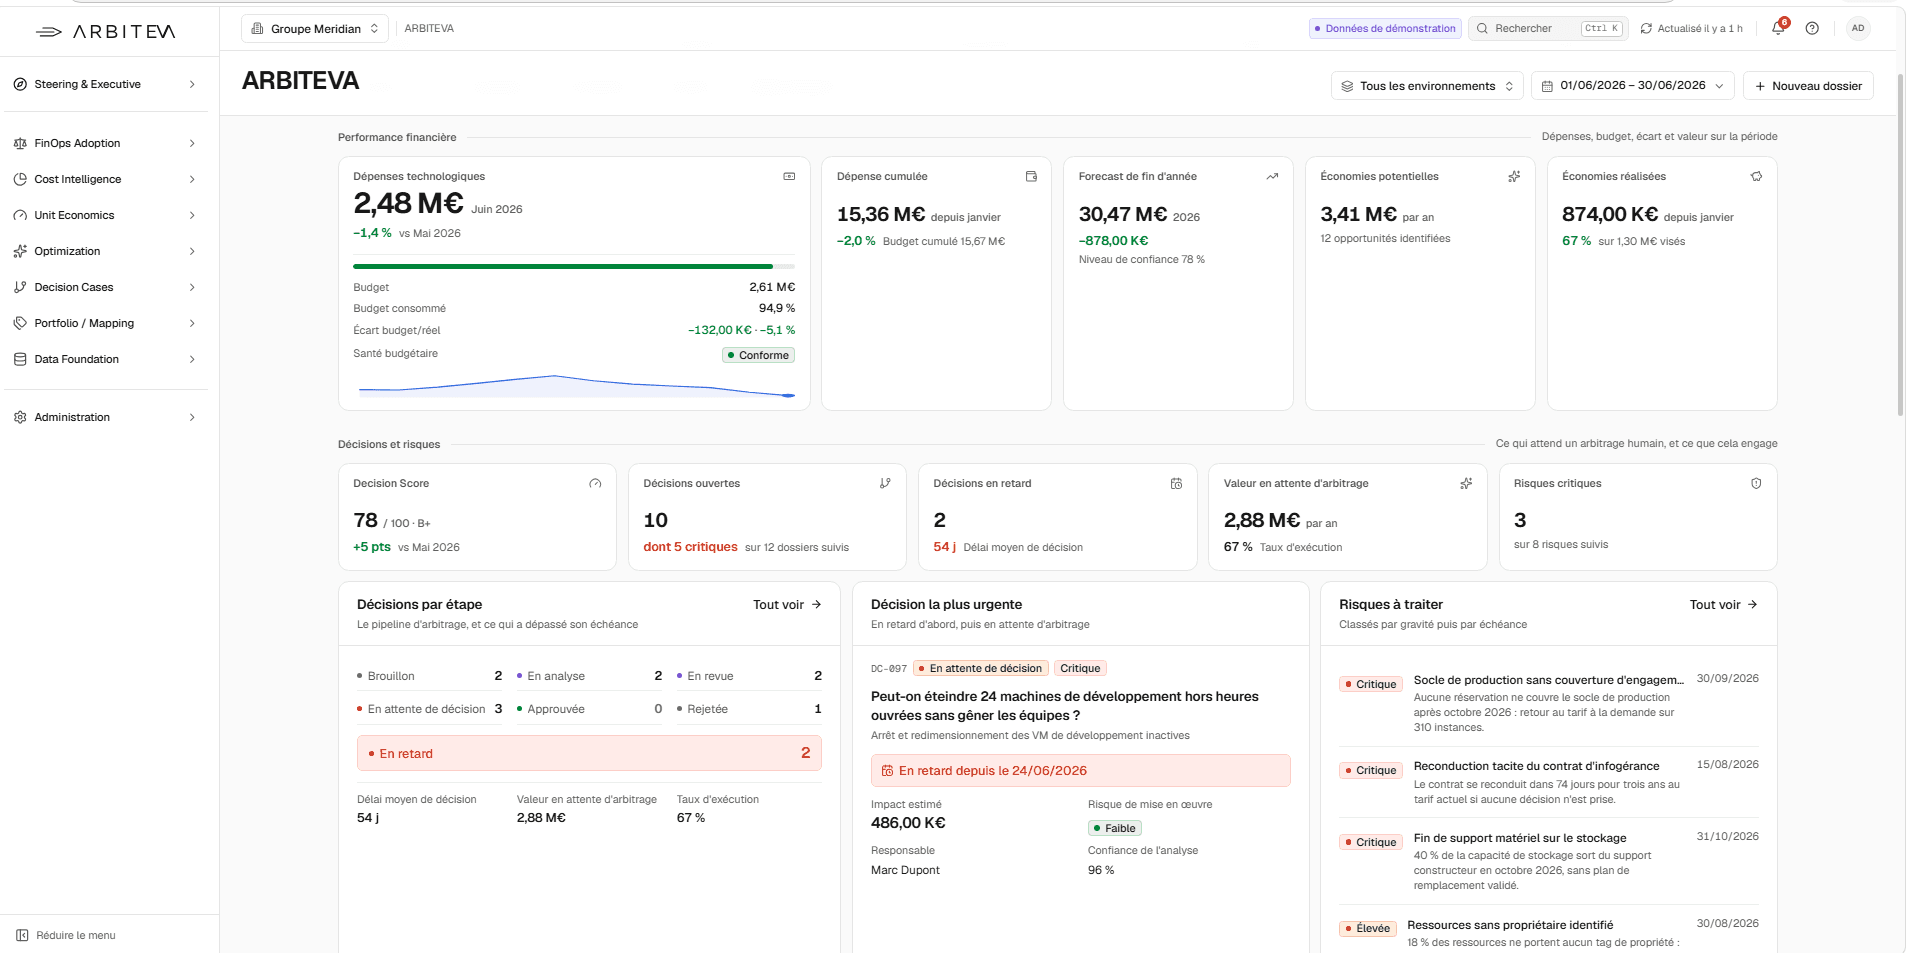This screenshot has height=953, width=1906.
Task: Click the budget consumption progress bar
Action: click(x=574, y=267)
